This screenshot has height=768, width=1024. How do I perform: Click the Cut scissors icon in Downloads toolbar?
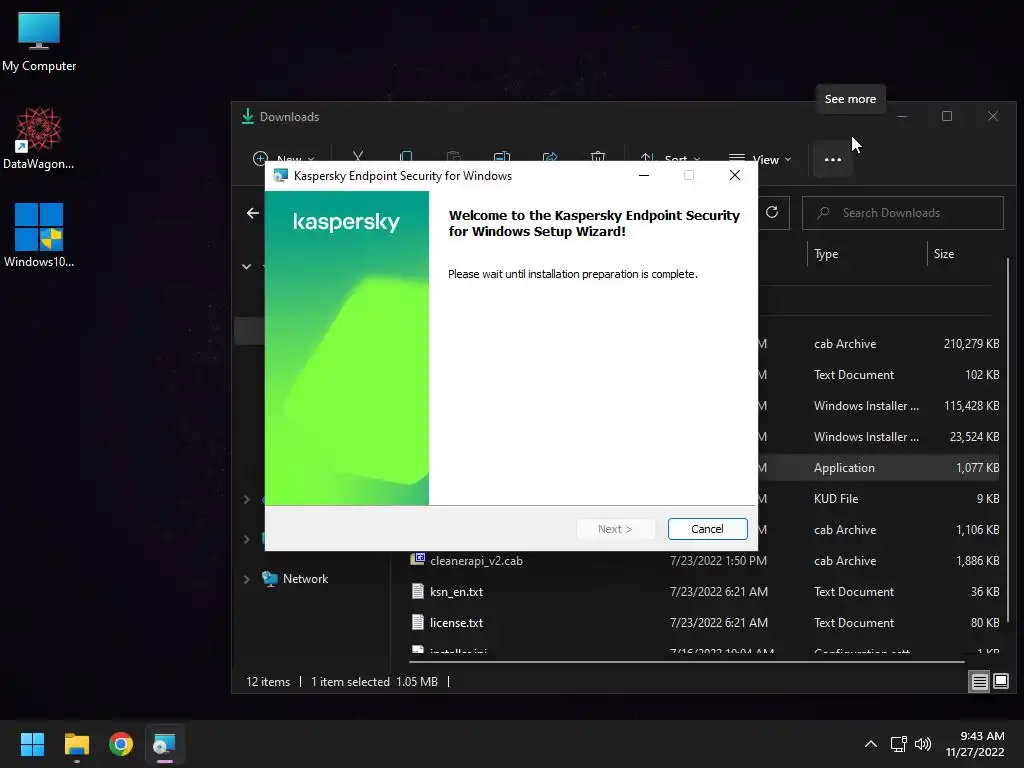coord(358,157)
